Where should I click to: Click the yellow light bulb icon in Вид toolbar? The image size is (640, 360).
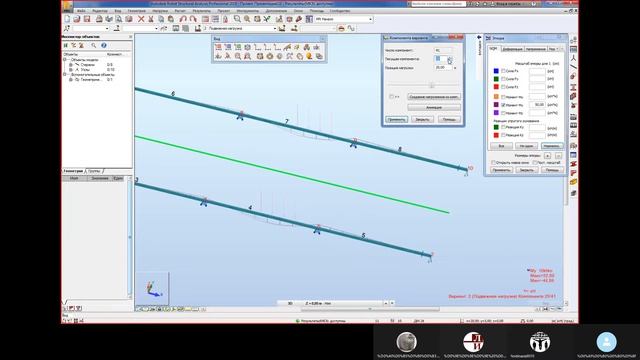click(x=309, y=56)
